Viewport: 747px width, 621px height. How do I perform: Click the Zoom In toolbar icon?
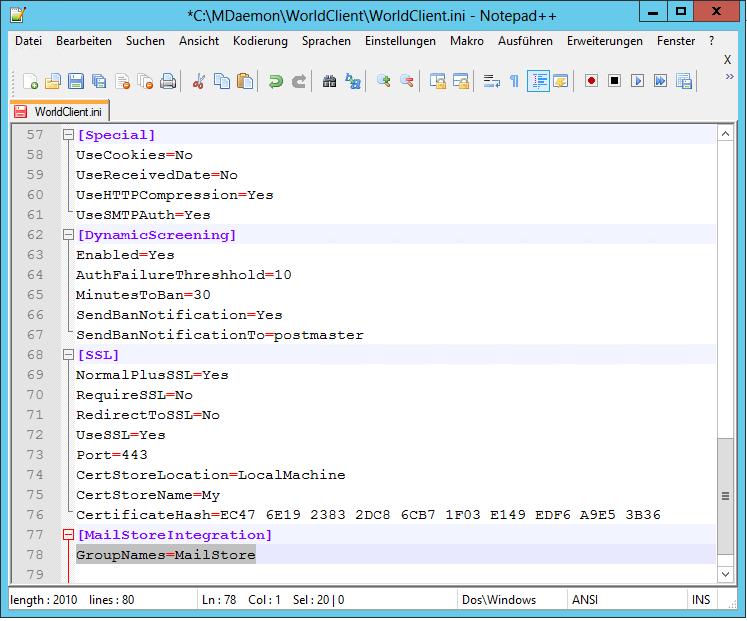384,81
